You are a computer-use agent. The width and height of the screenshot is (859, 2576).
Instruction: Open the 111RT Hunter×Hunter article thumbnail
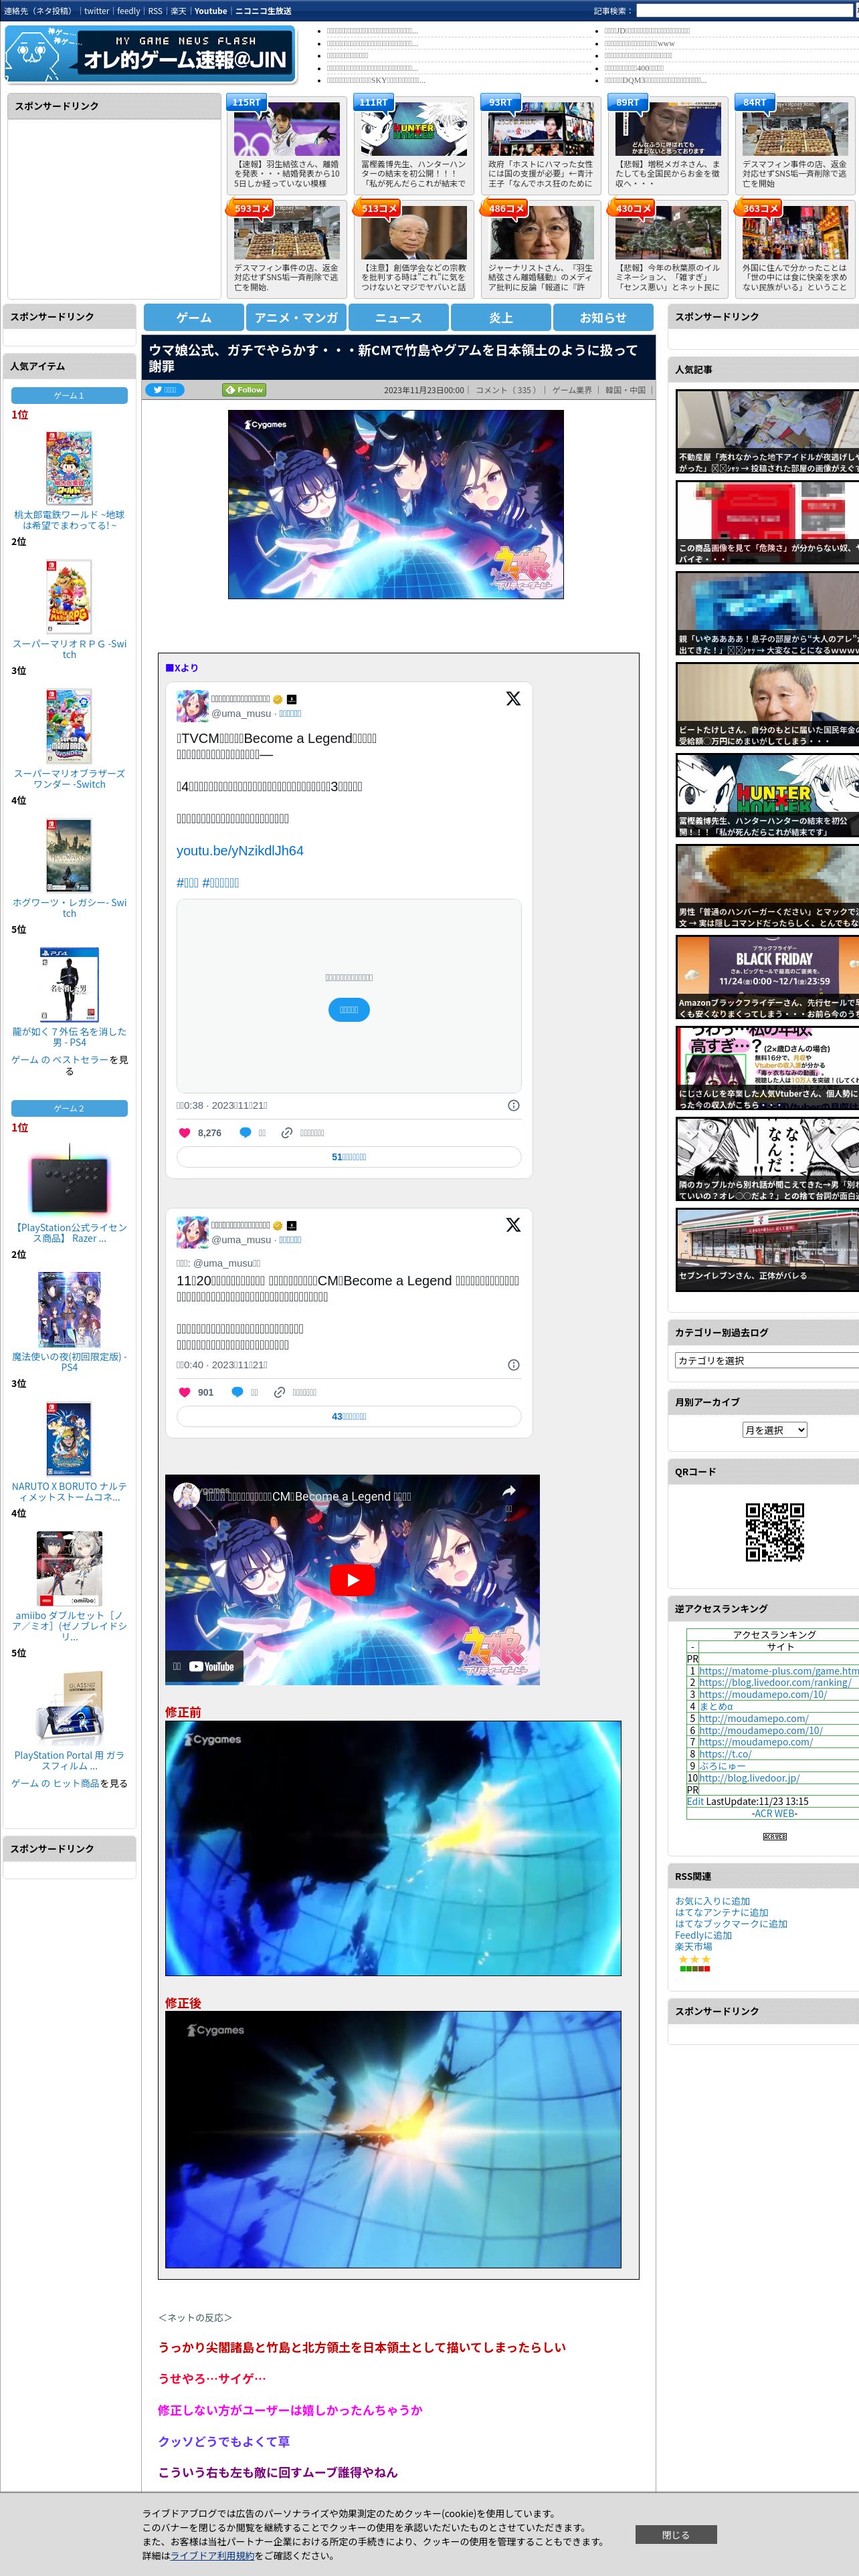click(x=414, y=129)
